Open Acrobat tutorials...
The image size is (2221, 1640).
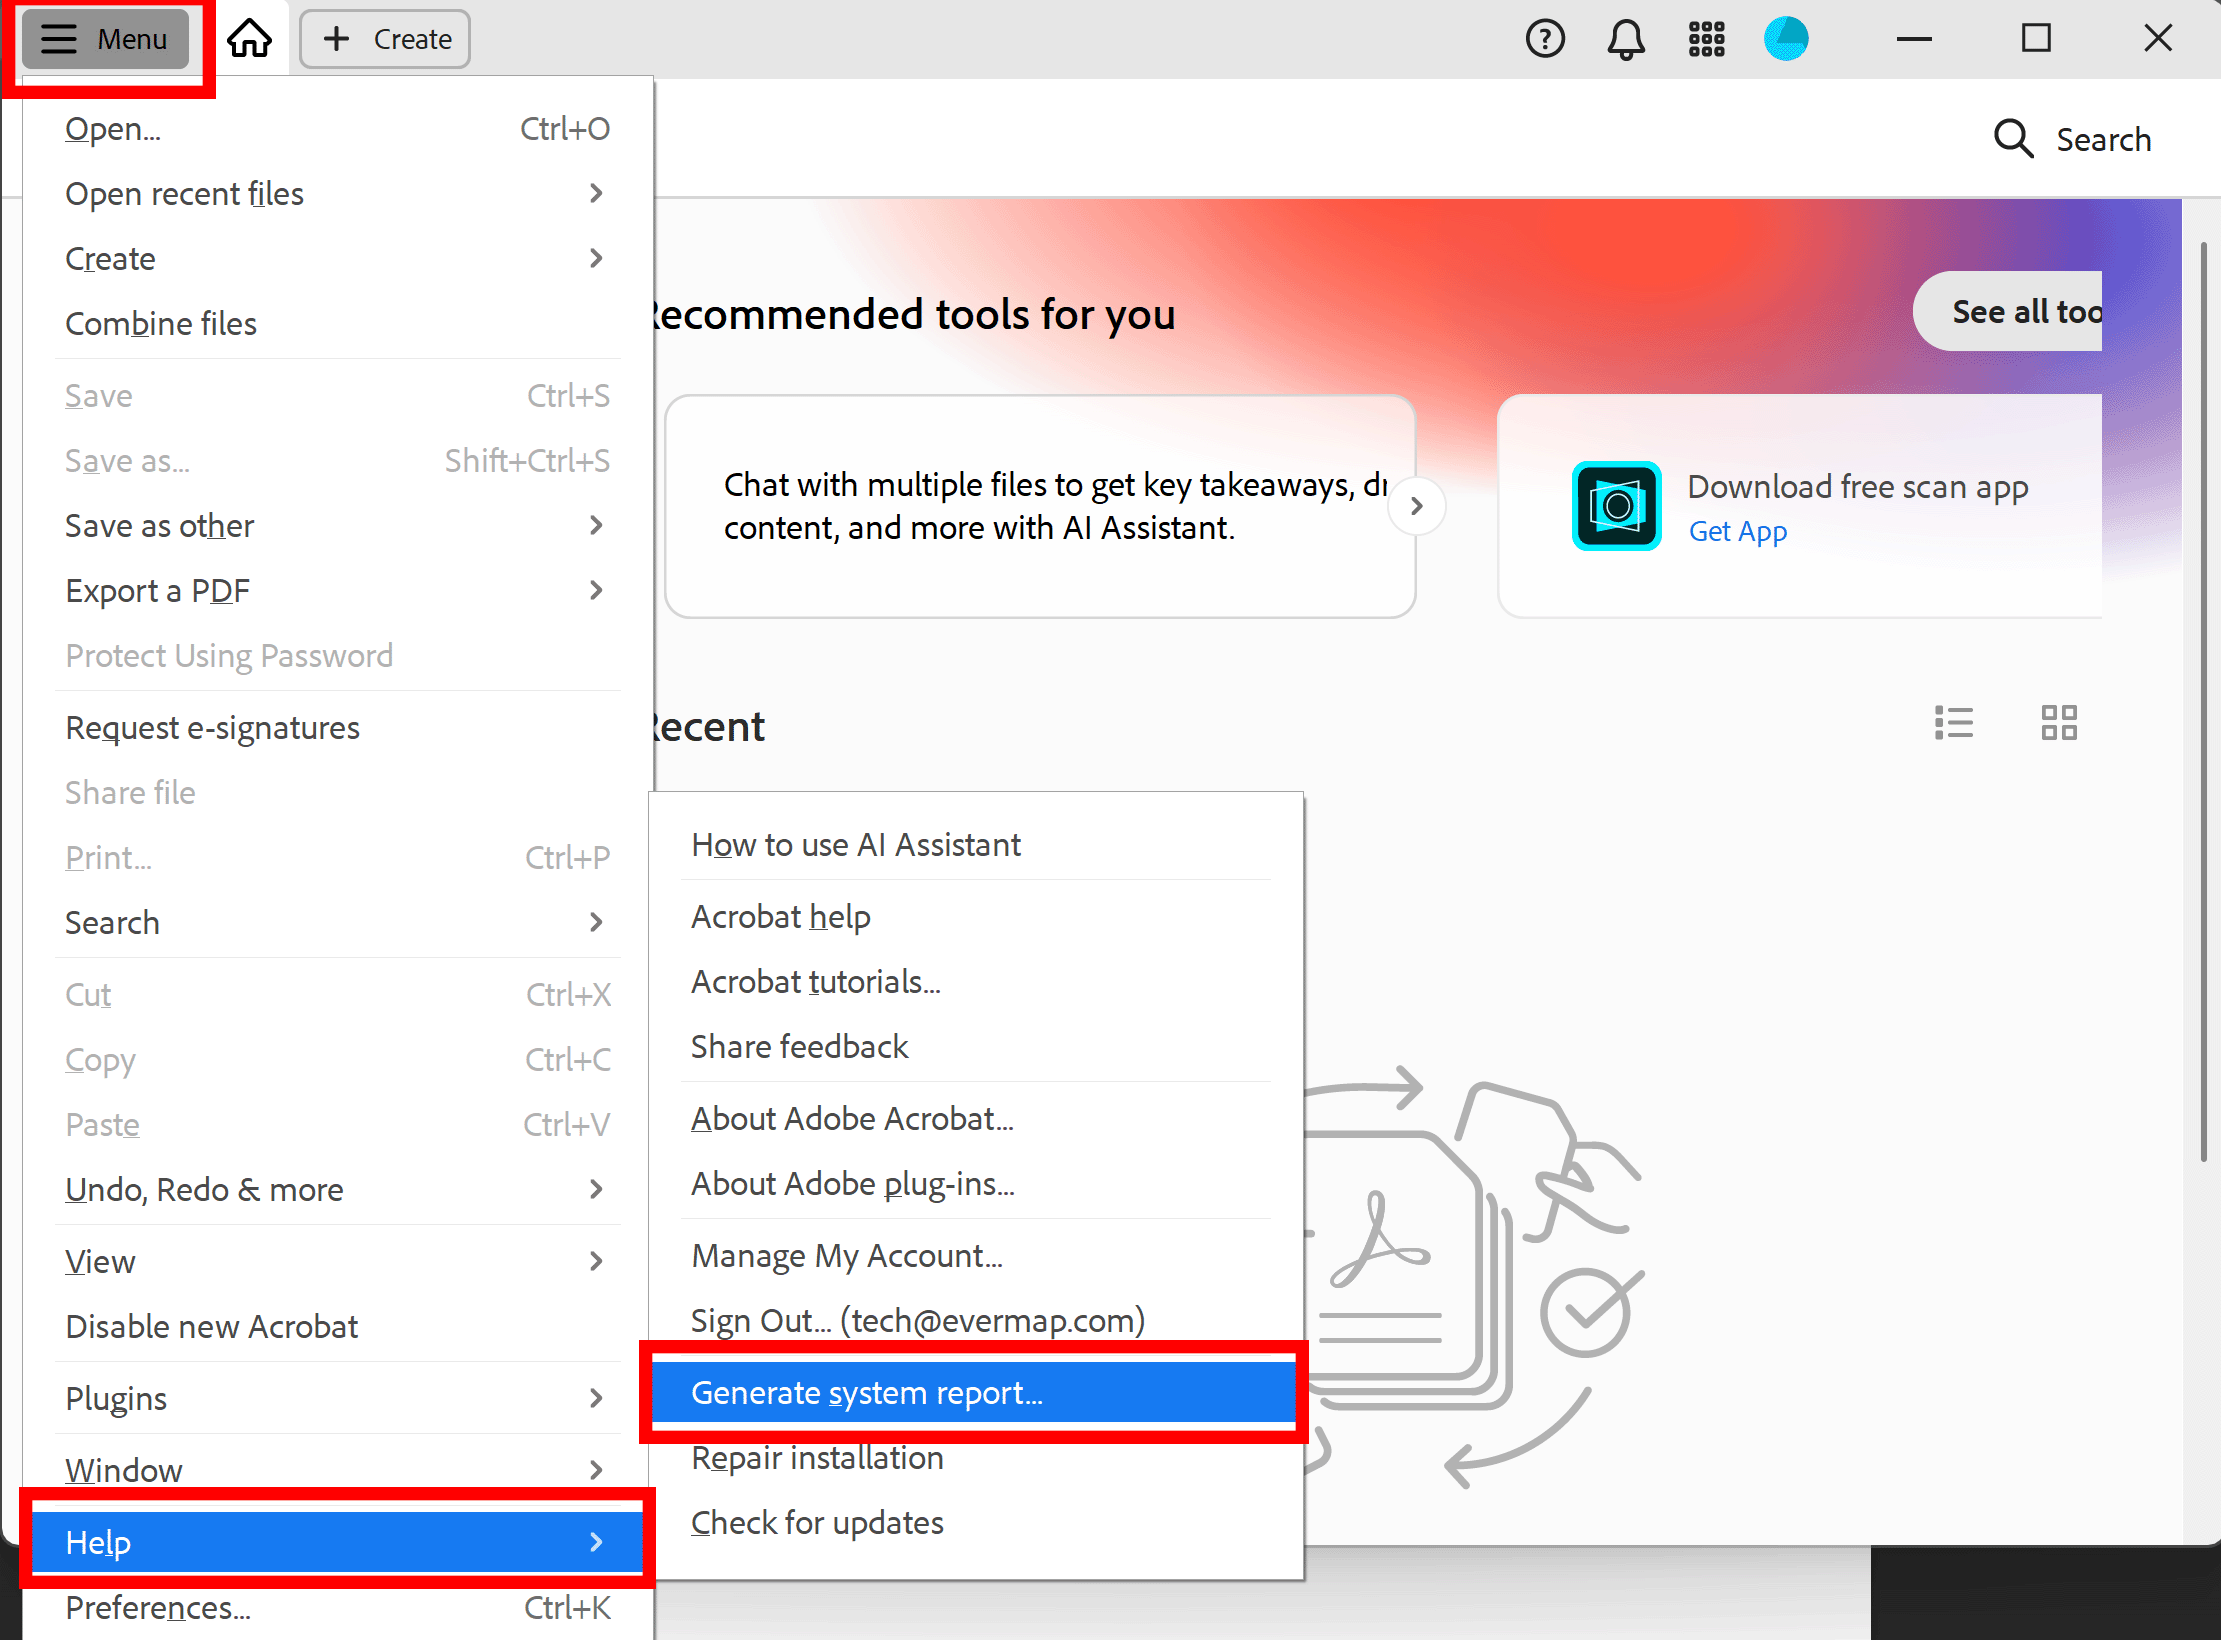976,982
